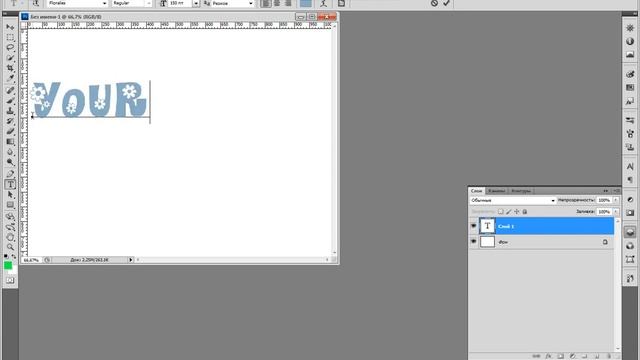Click background layer thumbnail
The image size is (640, 360).
[487, 242]
